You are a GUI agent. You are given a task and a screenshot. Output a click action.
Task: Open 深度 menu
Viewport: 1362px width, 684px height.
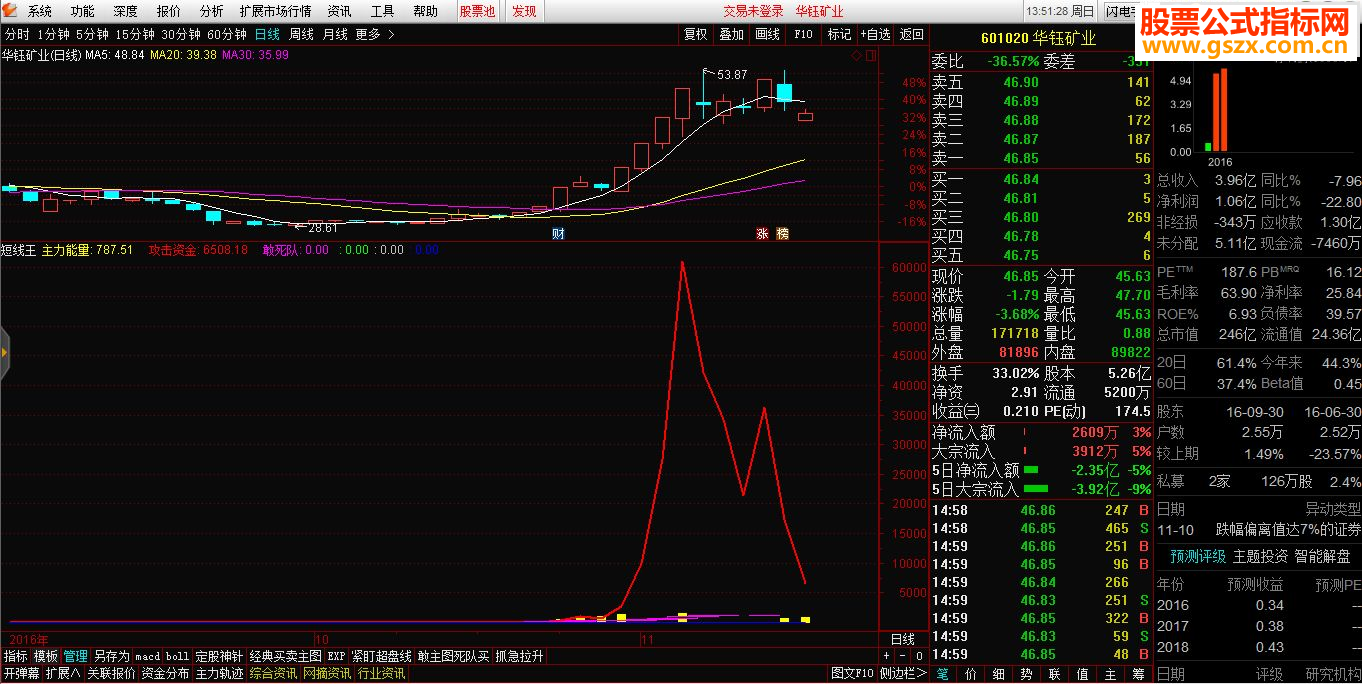point(126,12)
